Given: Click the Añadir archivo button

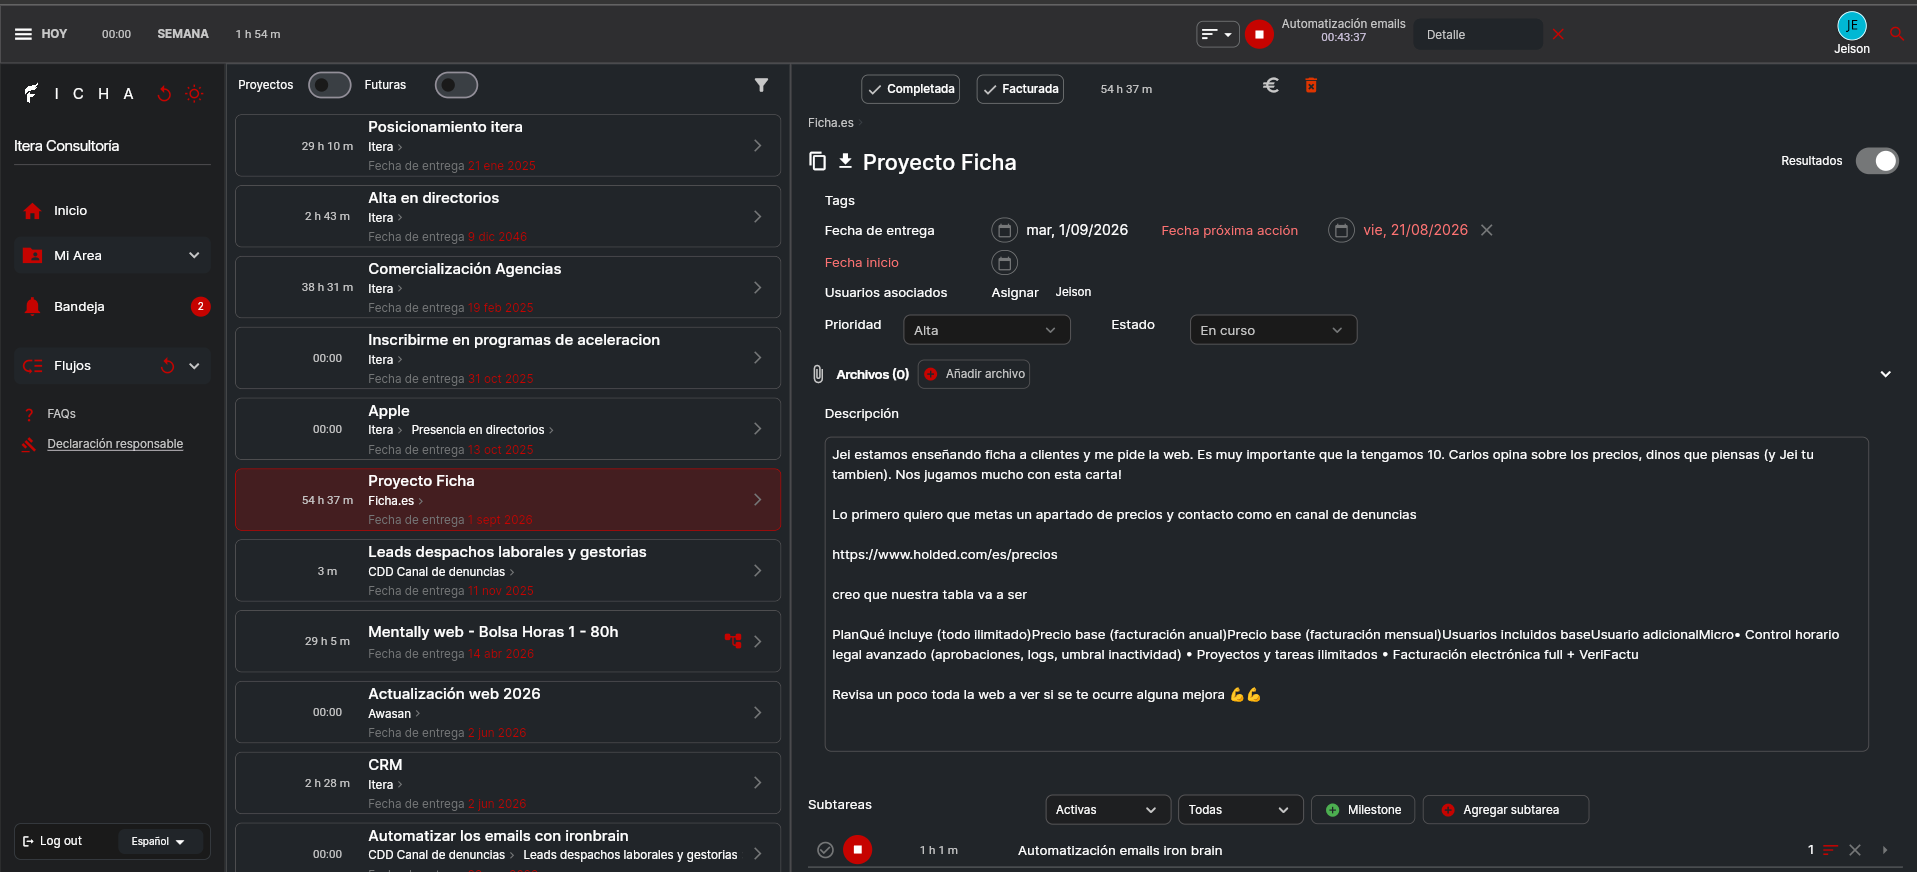Looking at the screenshot, I should (974, 374).
